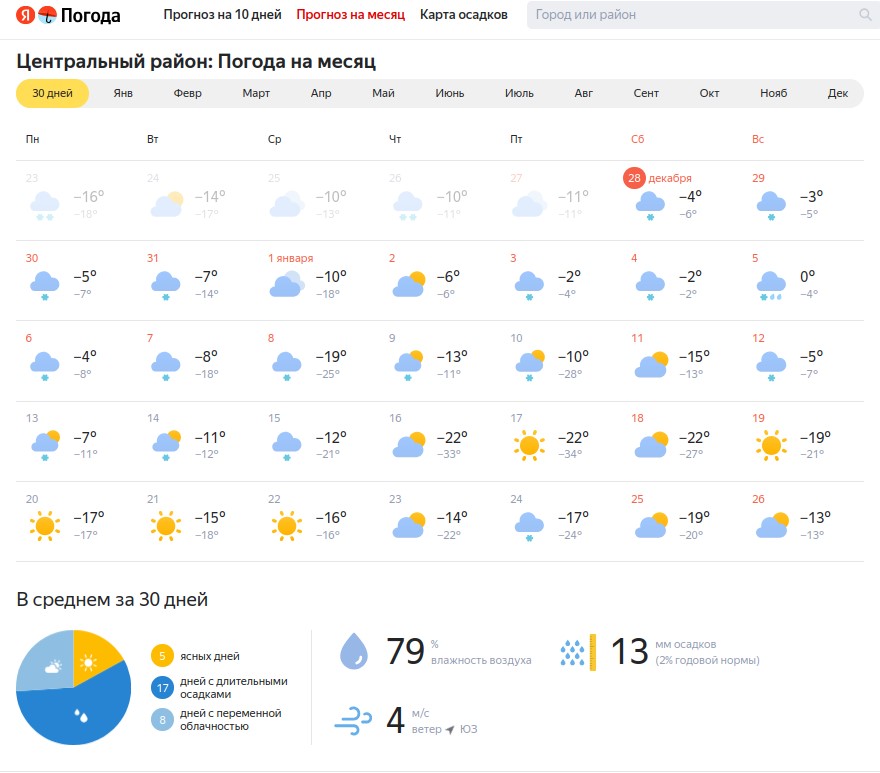Click partly cloudy icon for day 11

(651, 364)
